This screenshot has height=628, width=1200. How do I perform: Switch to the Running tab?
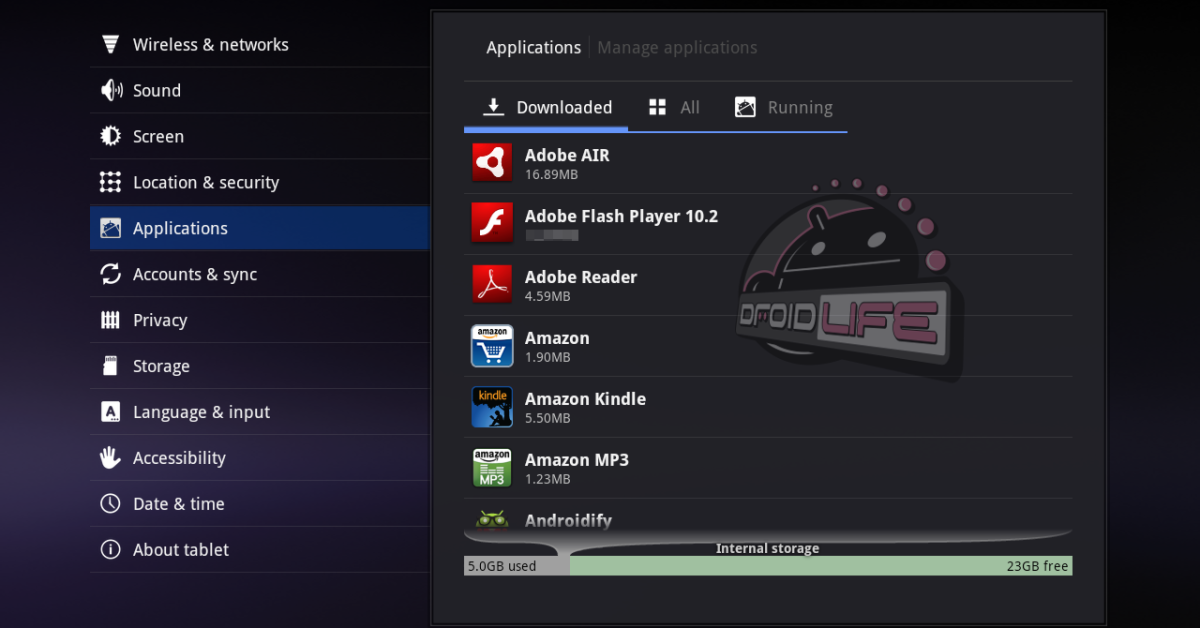(784, 108)
